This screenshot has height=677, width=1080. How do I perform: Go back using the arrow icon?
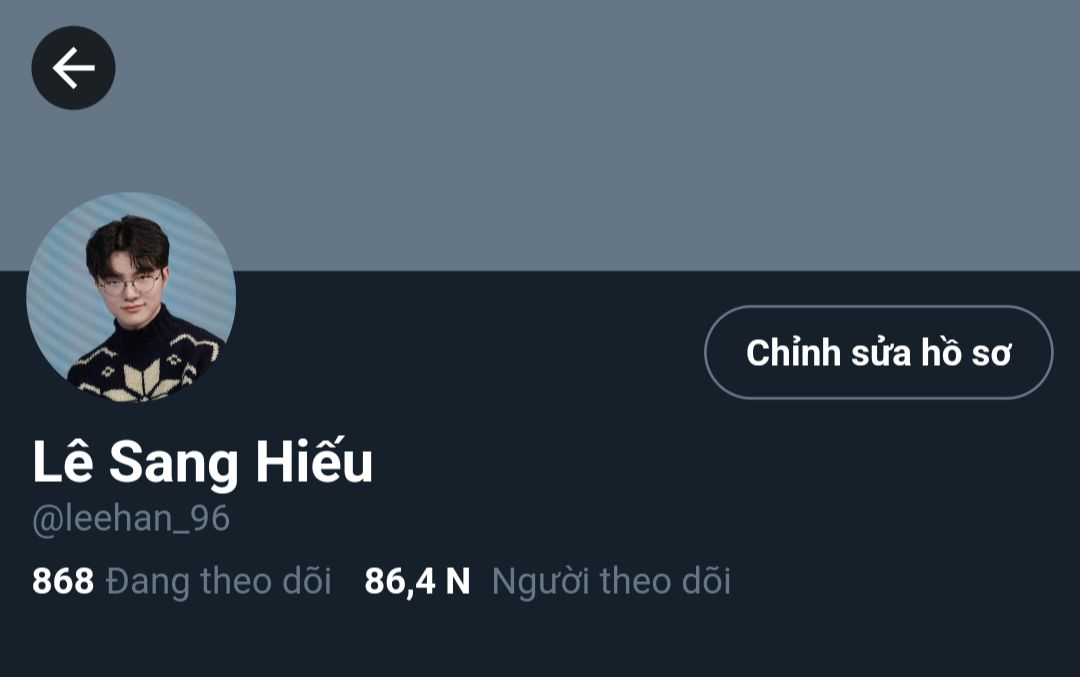tap(74, 67)
